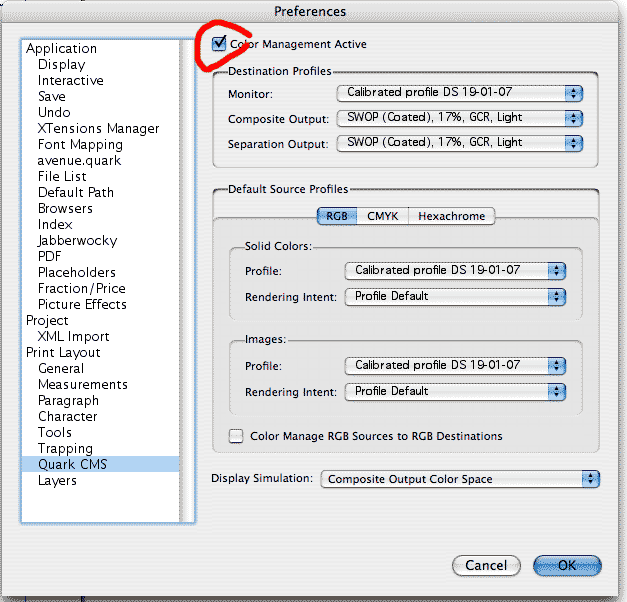The width and height of the screenshot is (627, 602).
Task: Select Layers preferences
Action: tap(101, 480)
